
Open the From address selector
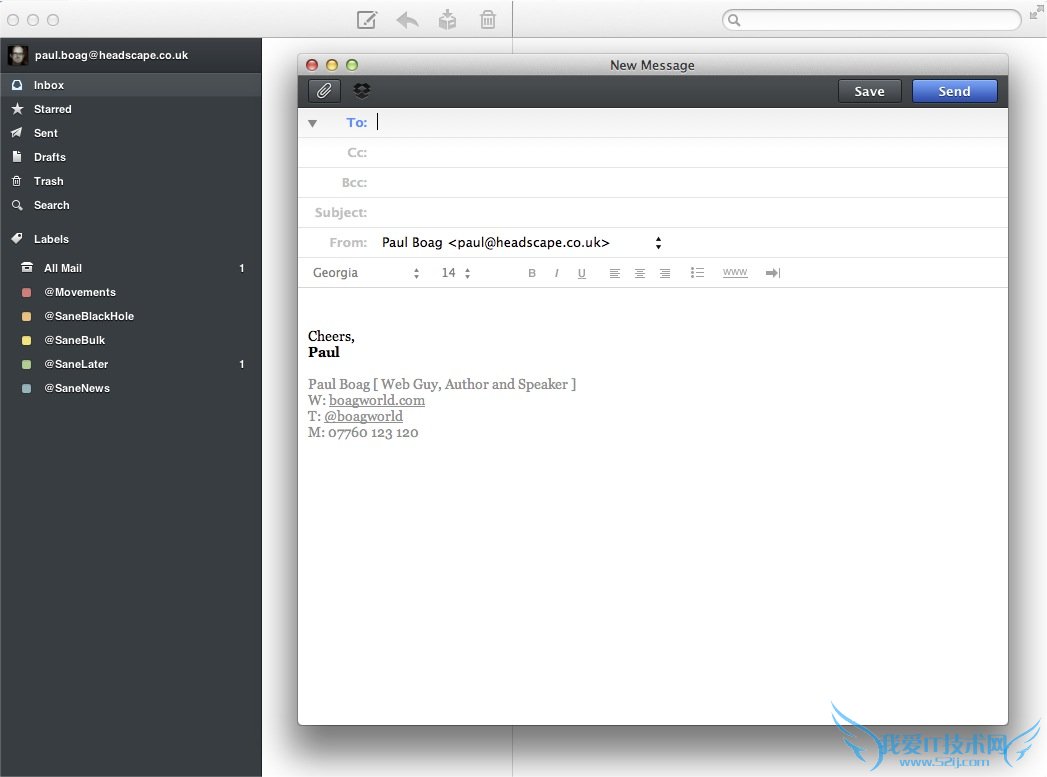pyautogui.click(x=657, y=242)
